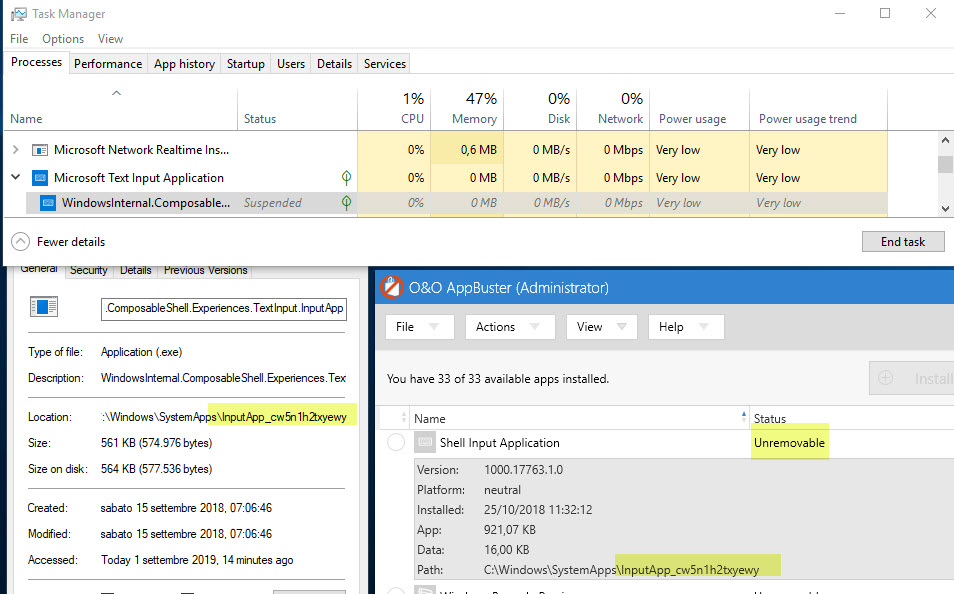Click Microsoft Network Realtime Inspection process icon
Screen dimensions: 954x594
(40, 150)
